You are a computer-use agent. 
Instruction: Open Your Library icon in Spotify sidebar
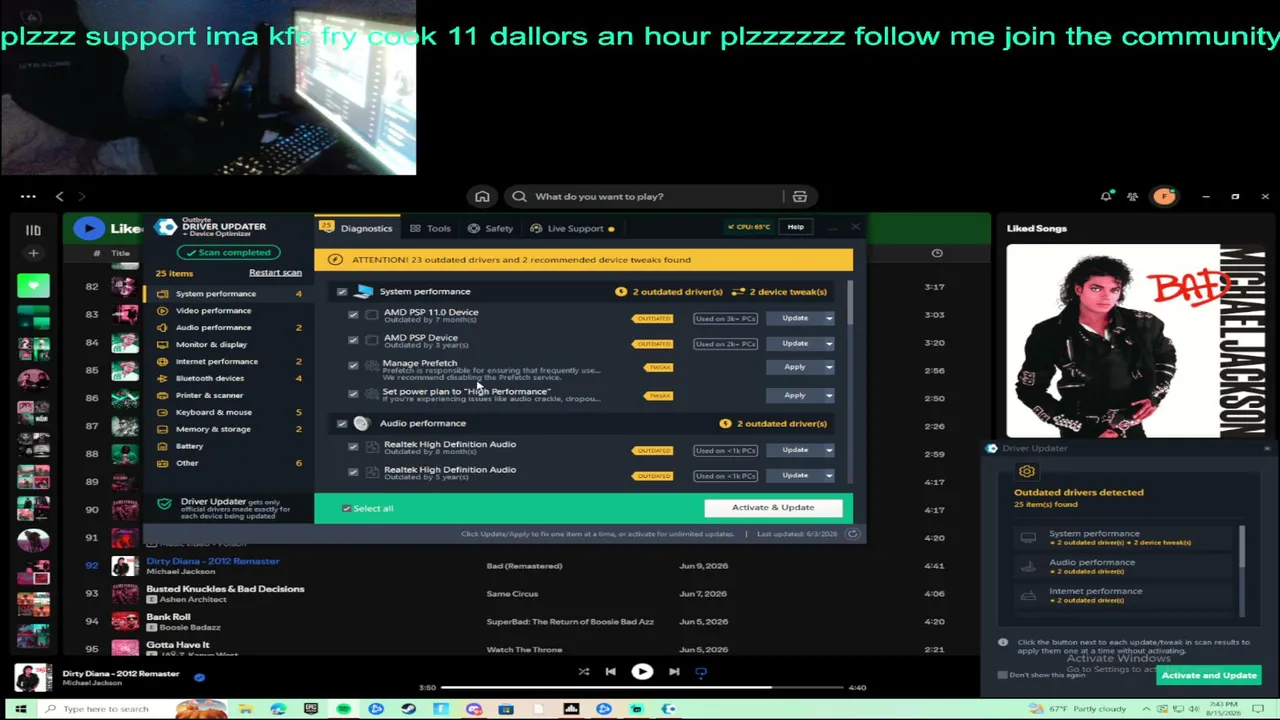33,230
